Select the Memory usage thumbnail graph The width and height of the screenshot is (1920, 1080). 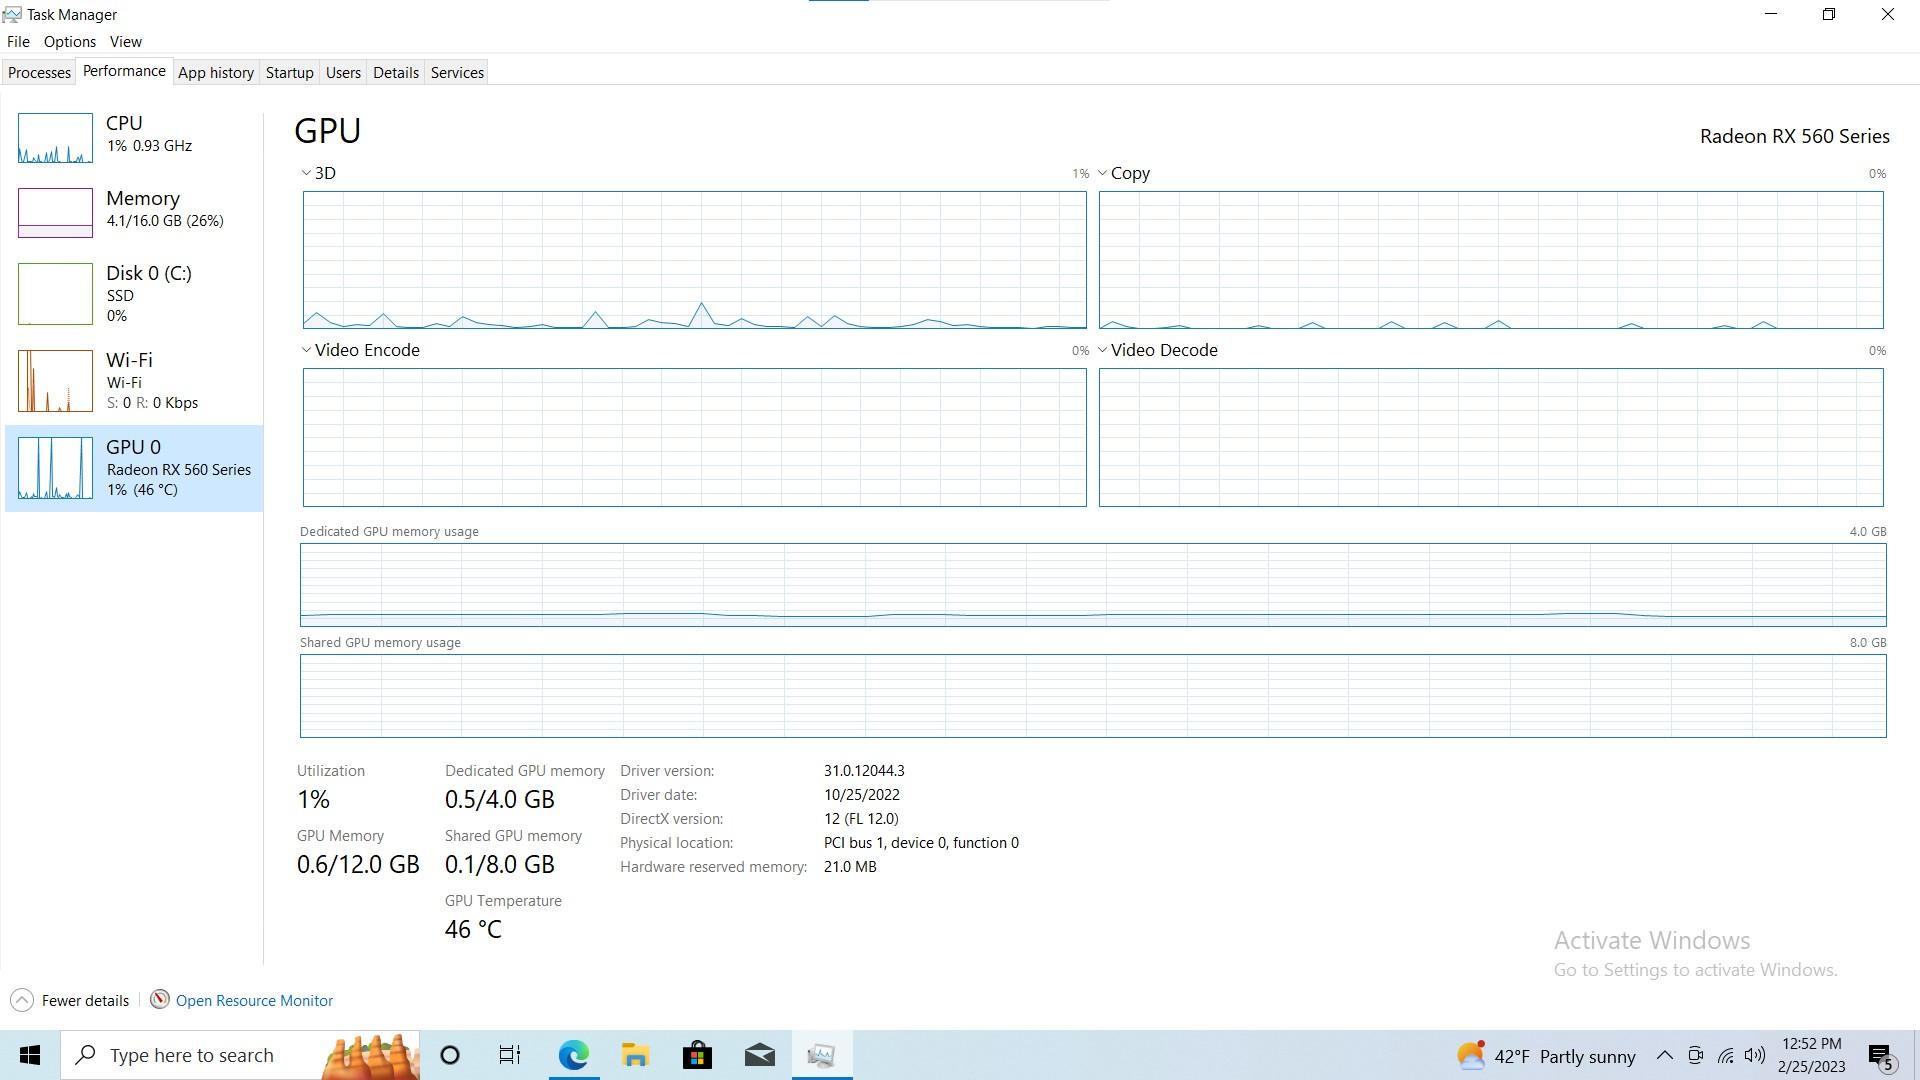click(55, 213)
